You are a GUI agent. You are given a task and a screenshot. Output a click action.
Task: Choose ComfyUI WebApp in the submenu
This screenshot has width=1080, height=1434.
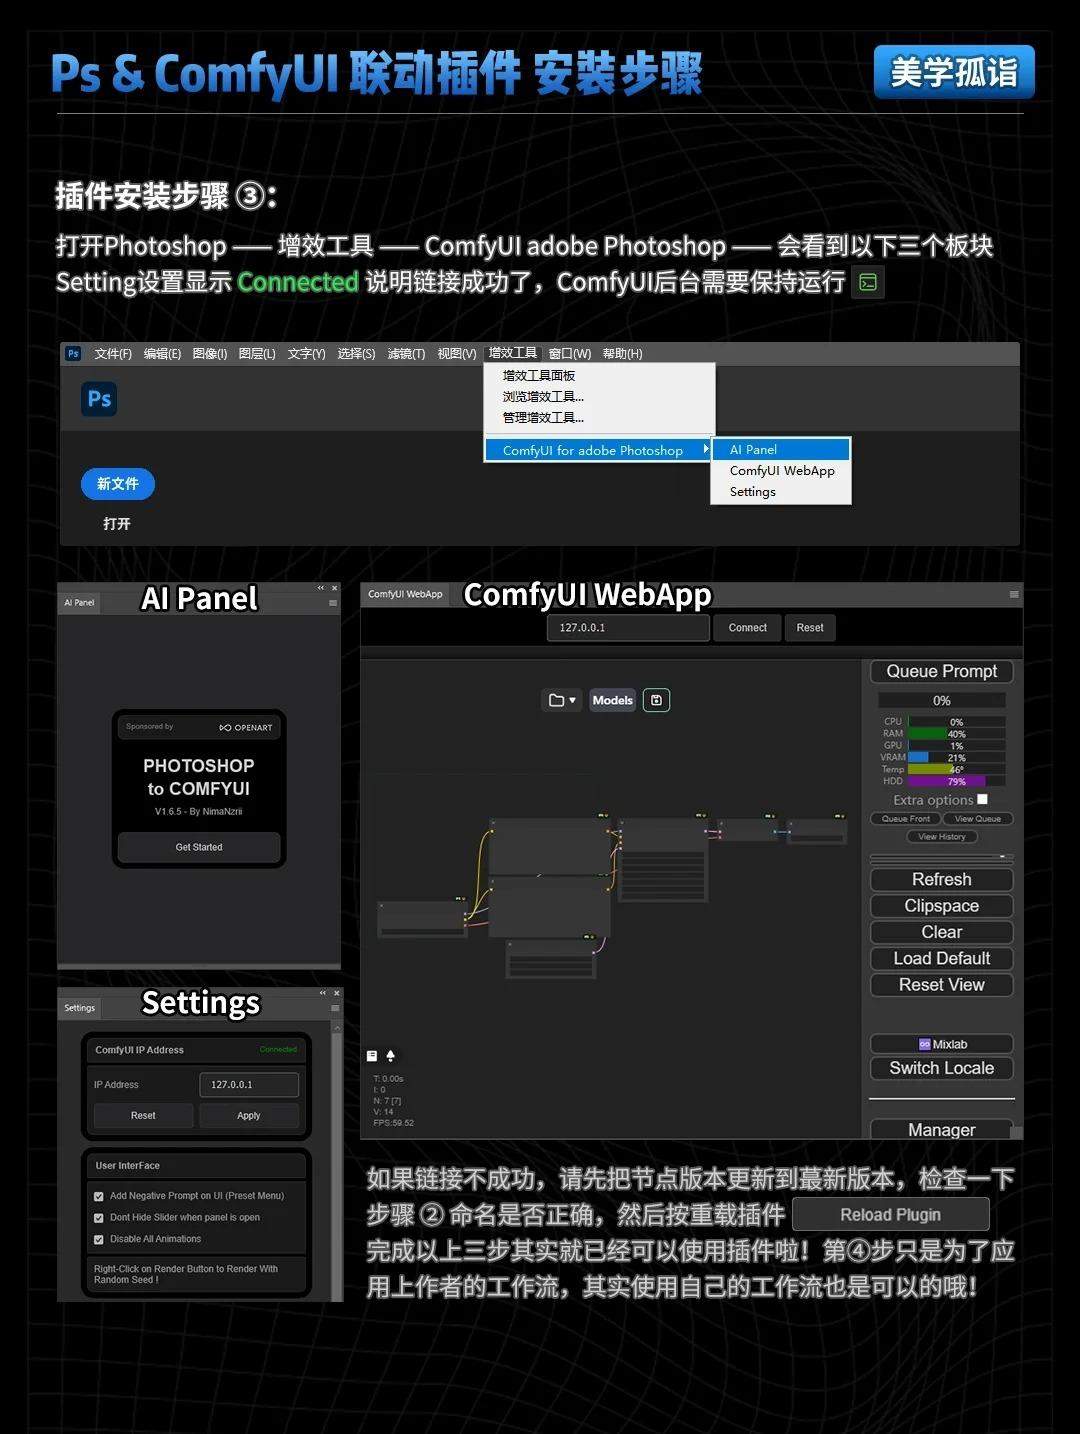tap(781, 471)
